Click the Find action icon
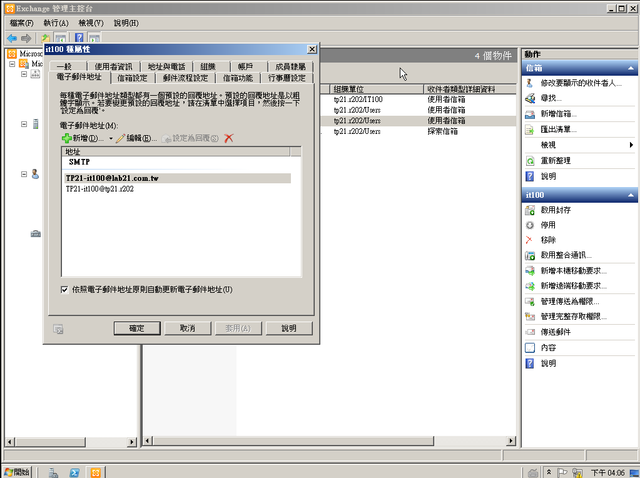Viewport: 640px width, 478px height. pyautogui.click(x=530, y=98)
